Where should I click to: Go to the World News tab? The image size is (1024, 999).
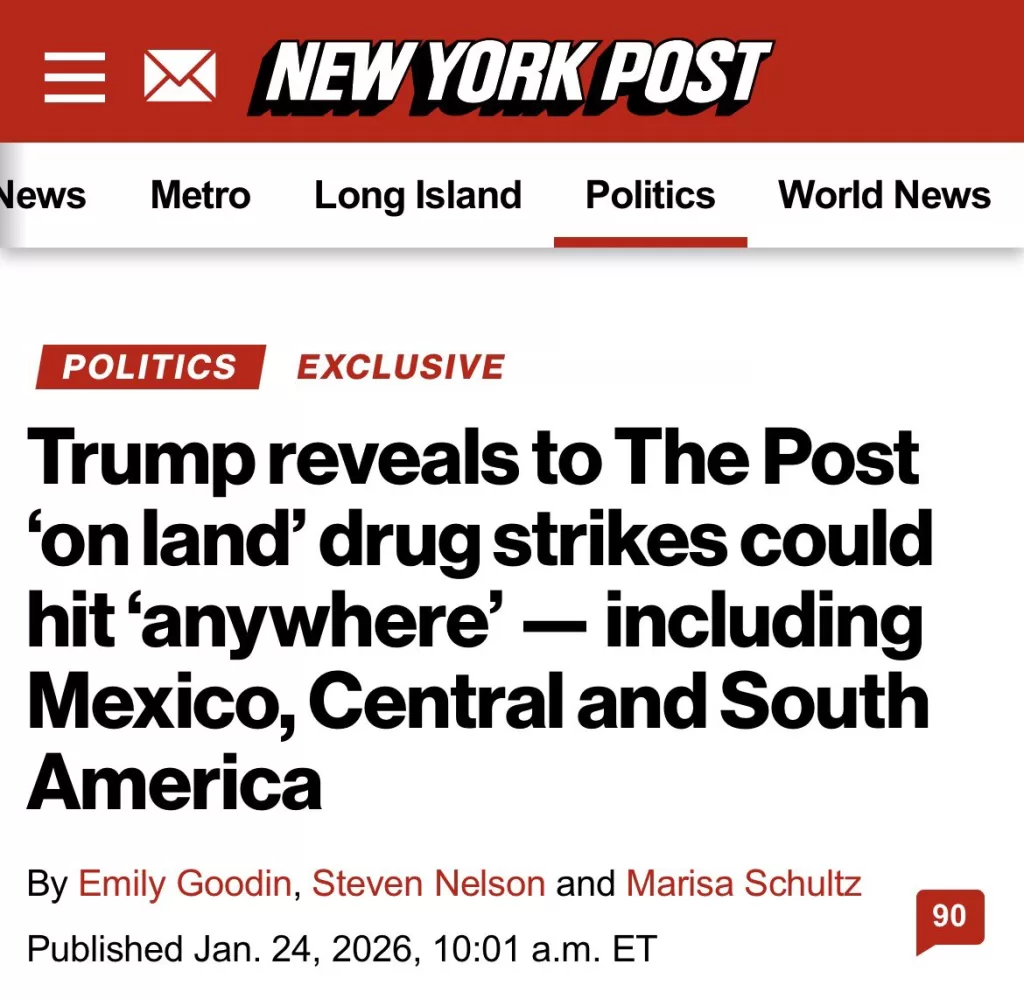pos(884,194)
